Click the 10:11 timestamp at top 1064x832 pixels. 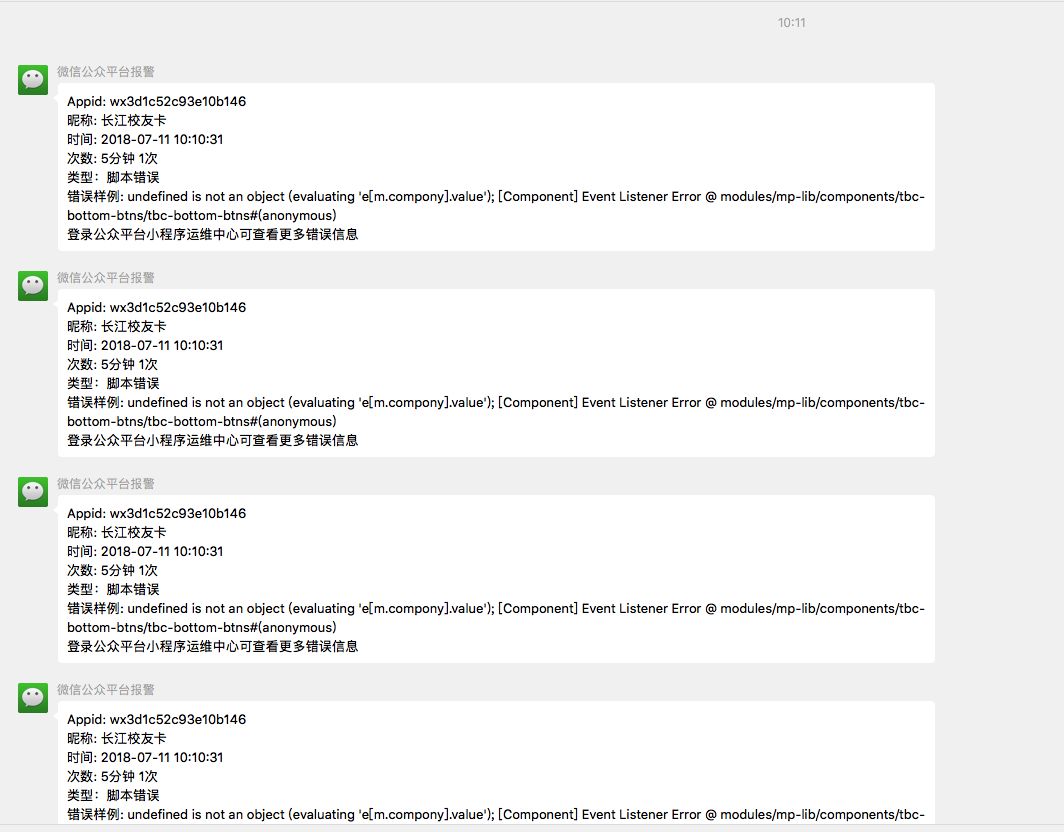pyautogui.click(x=791, y=22)
